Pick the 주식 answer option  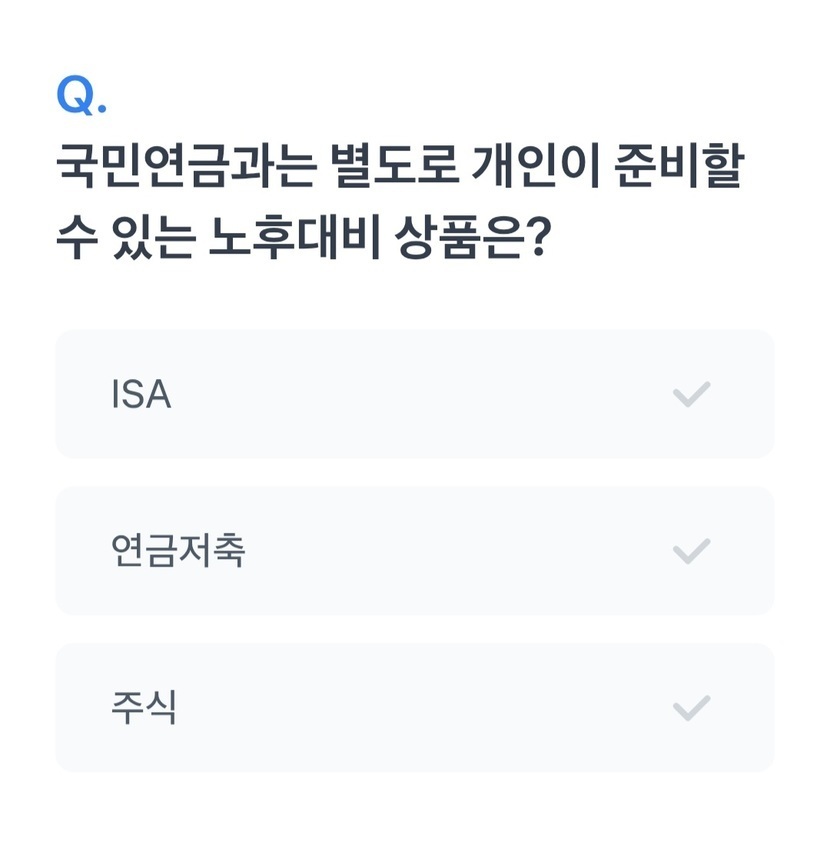click(x=414, y=707)
